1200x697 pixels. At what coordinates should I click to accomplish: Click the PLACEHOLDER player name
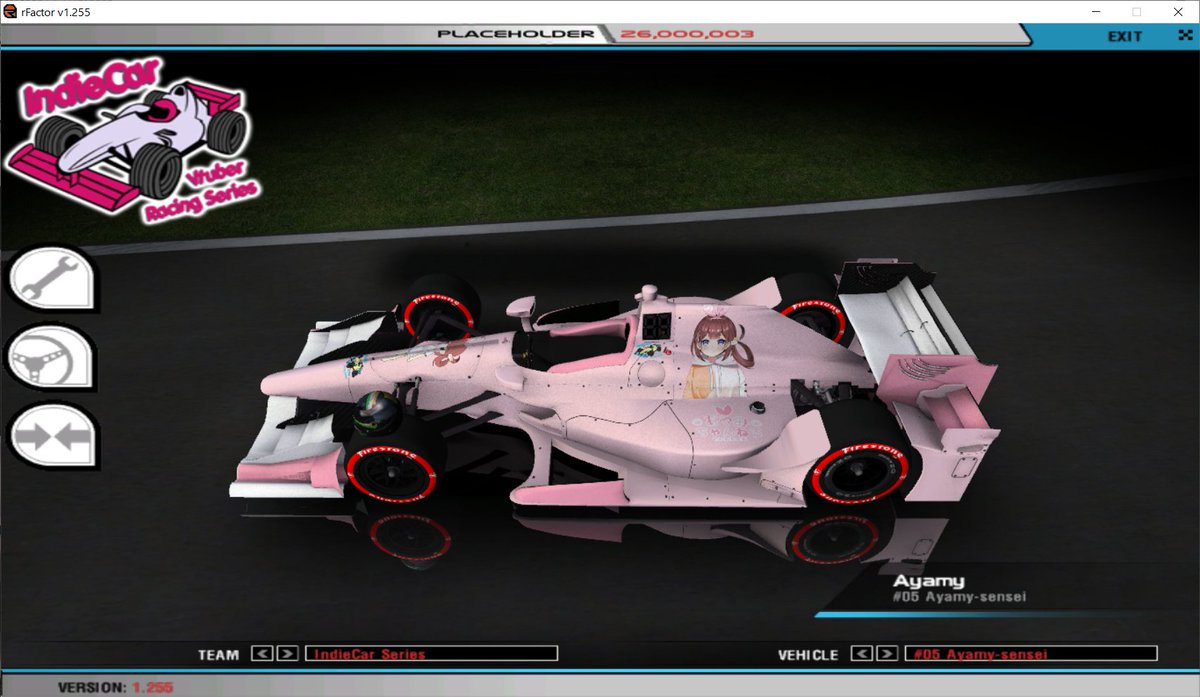[x=516, y=34]
